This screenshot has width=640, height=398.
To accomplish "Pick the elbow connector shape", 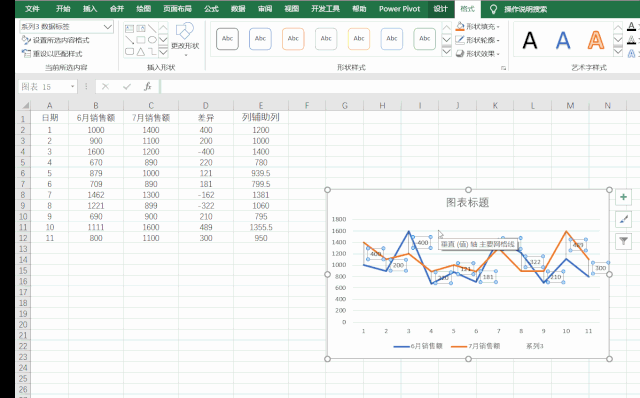I will coord(152,51).
